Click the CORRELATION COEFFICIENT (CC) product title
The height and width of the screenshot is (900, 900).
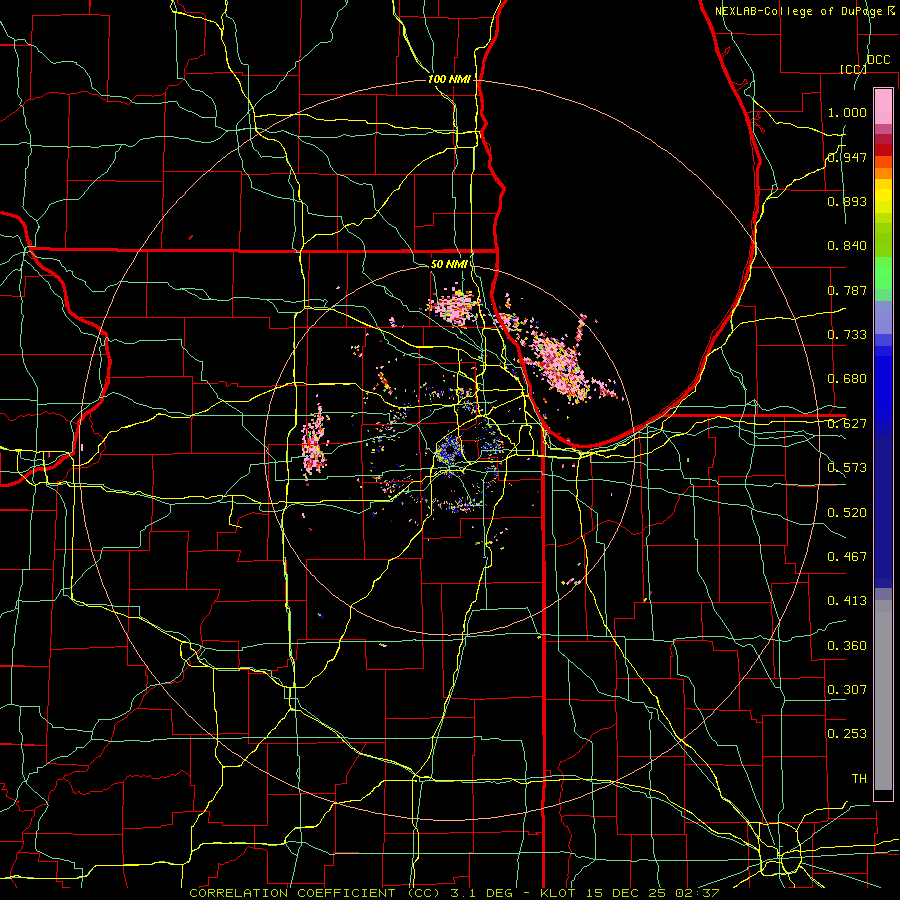(315, 893)
